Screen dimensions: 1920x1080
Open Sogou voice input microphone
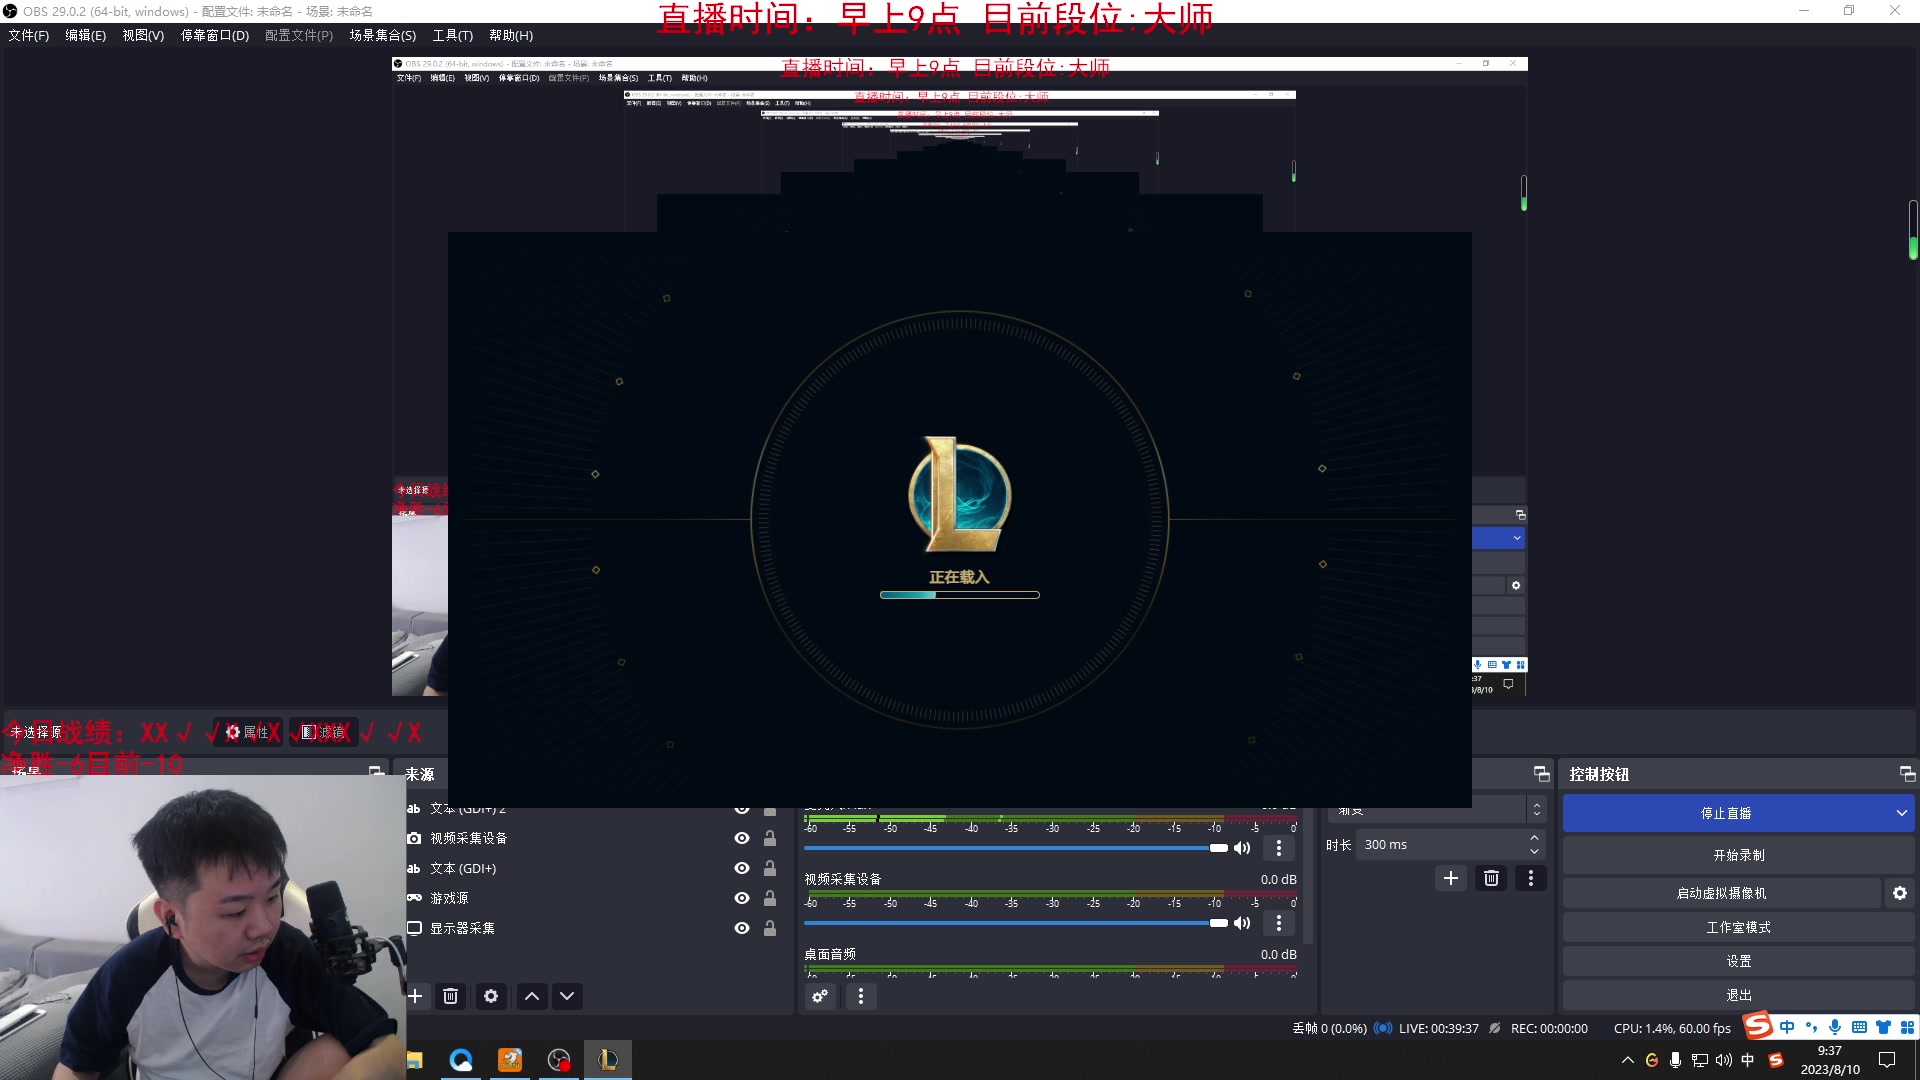[x=1835, y=1027]
